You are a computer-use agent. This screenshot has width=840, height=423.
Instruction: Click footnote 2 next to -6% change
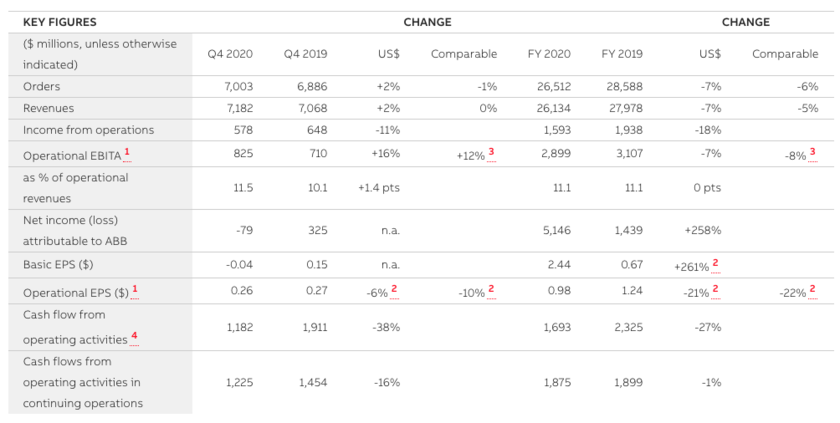coord(394,290)
